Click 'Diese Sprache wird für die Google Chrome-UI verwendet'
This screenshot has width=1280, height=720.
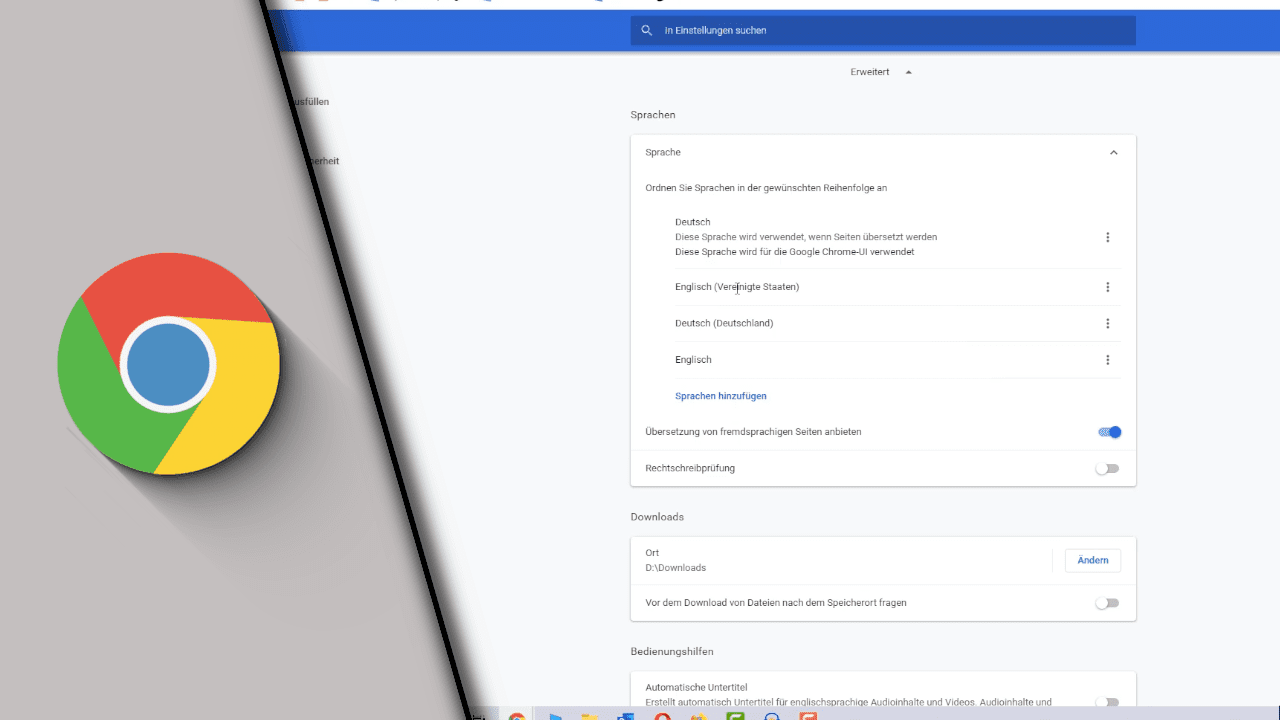point(795,252)
